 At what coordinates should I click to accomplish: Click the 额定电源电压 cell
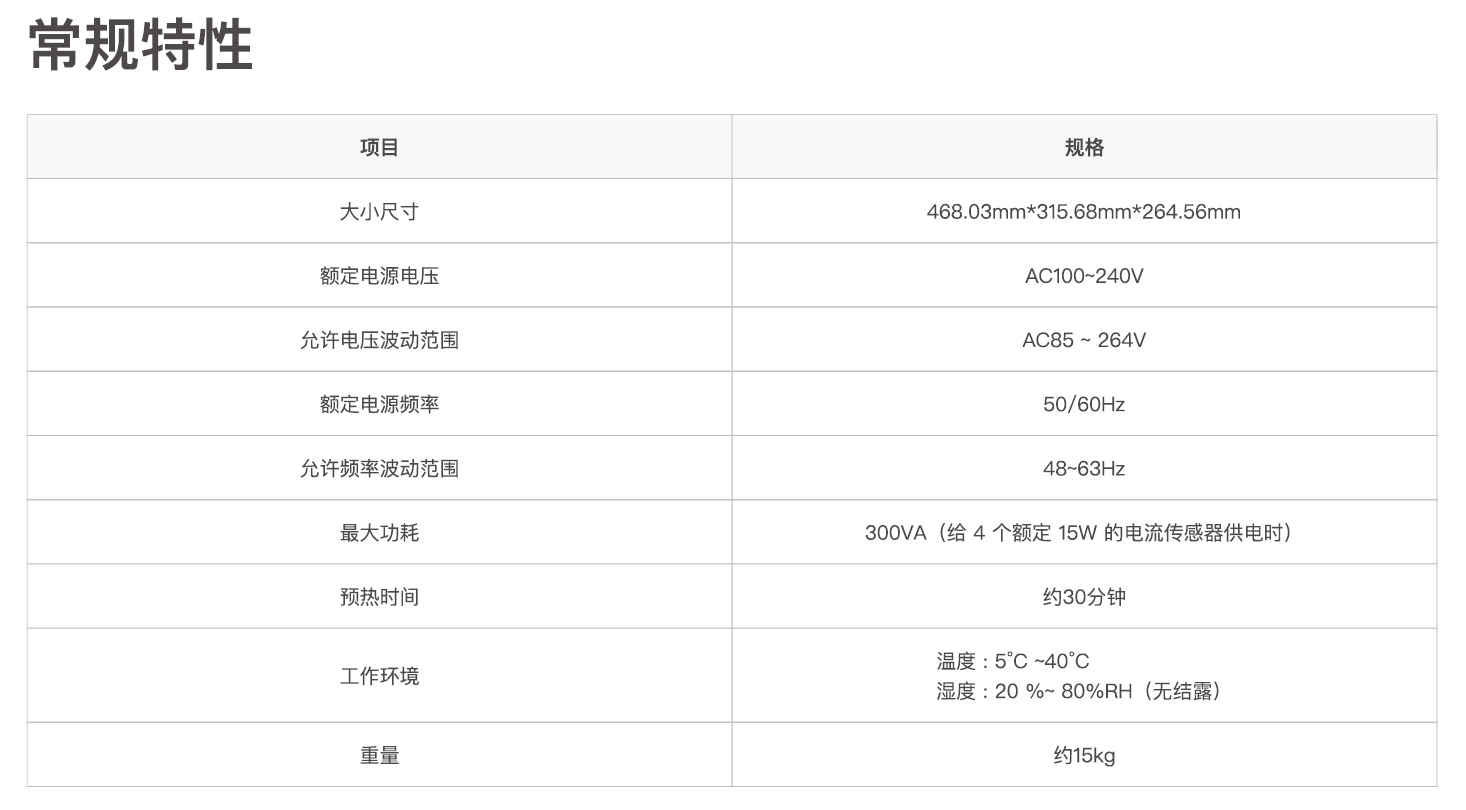point(379,275)
